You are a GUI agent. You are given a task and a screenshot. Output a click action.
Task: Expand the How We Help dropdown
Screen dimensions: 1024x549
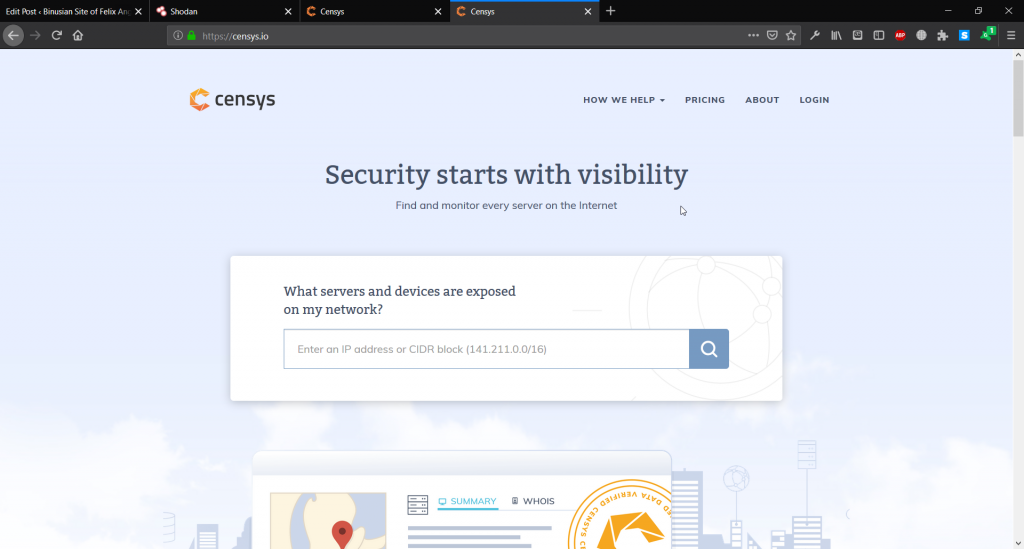[624, 100]
